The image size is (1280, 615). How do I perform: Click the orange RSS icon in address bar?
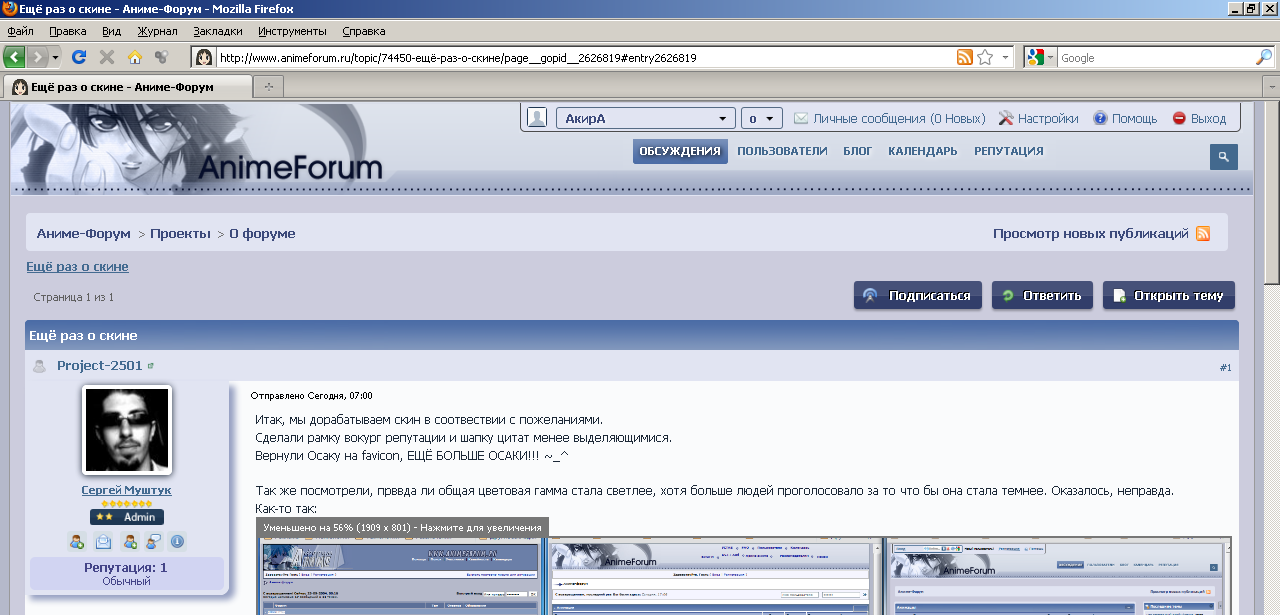pos(964,57)
